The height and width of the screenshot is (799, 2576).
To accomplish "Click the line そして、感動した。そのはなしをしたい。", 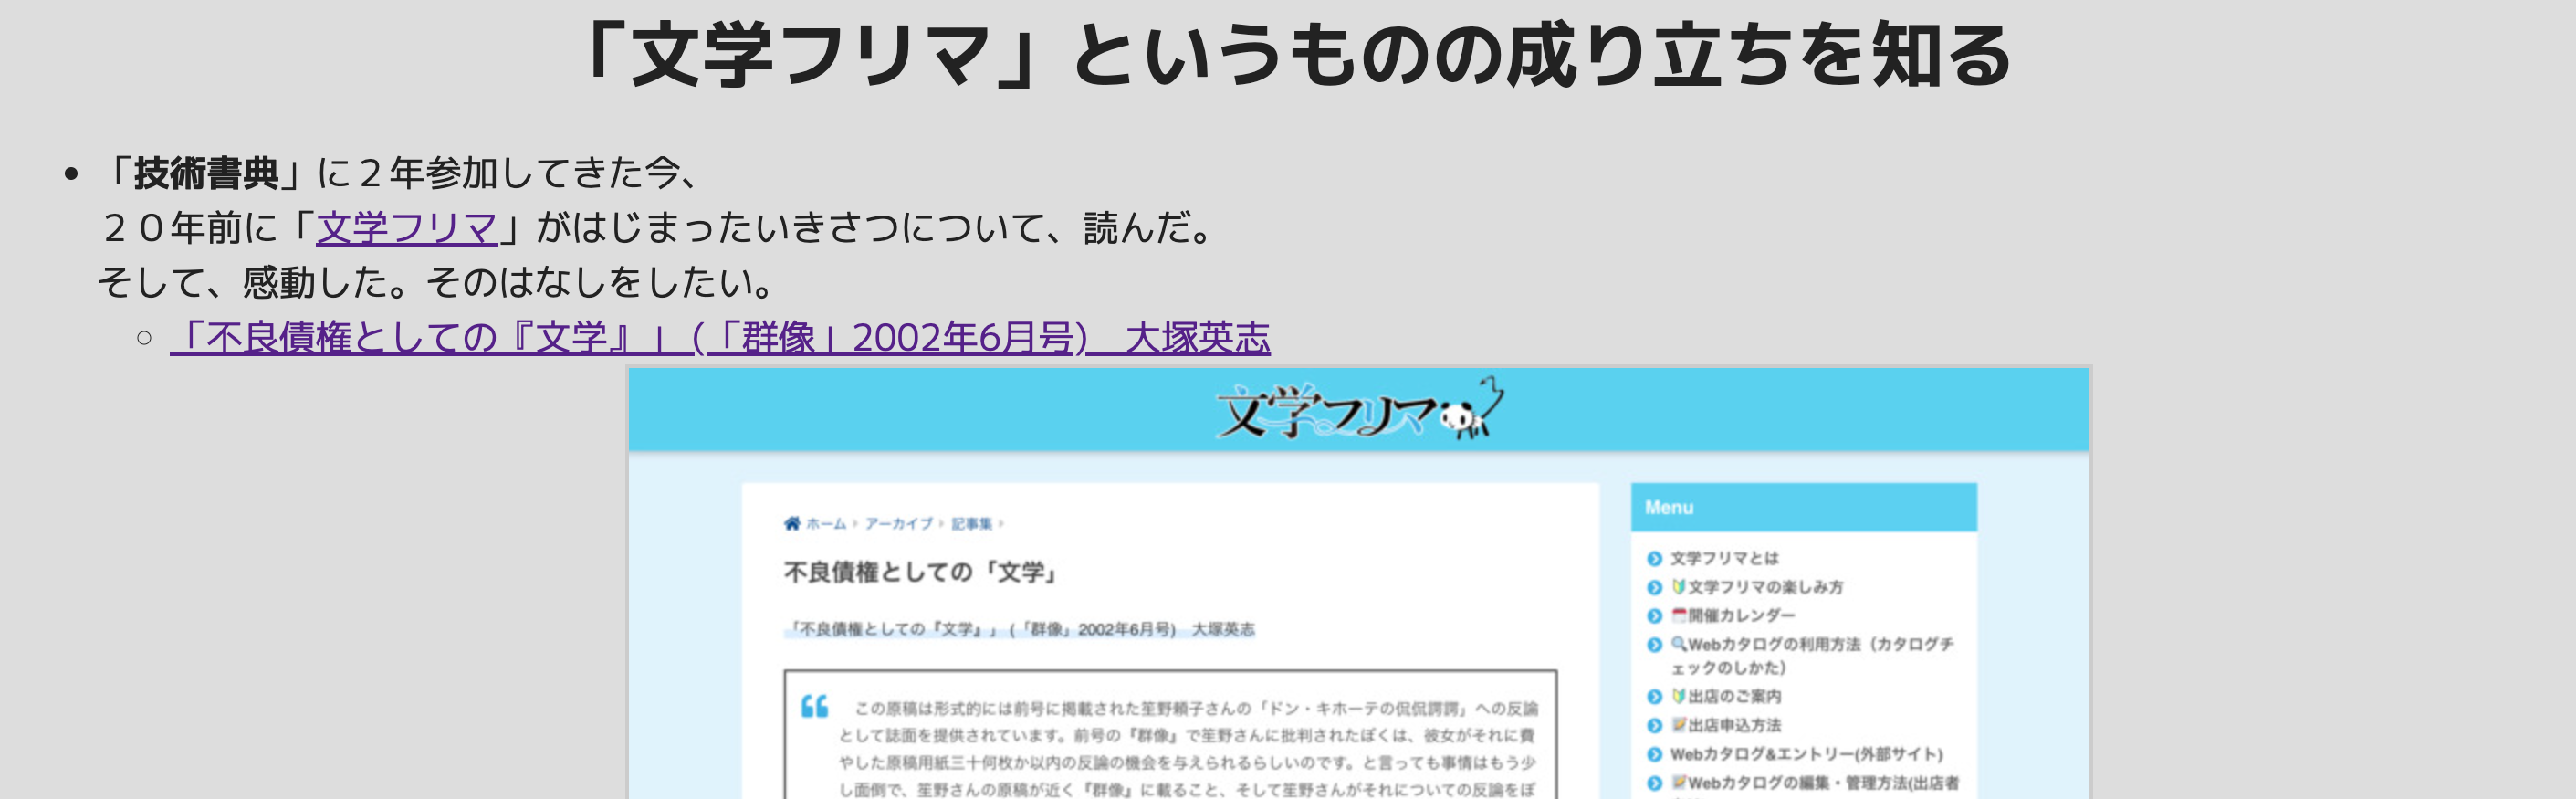I will (437, 283).
